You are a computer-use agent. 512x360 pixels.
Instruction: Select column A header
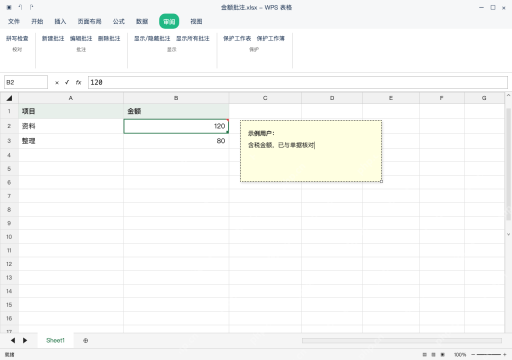(71, 98)
